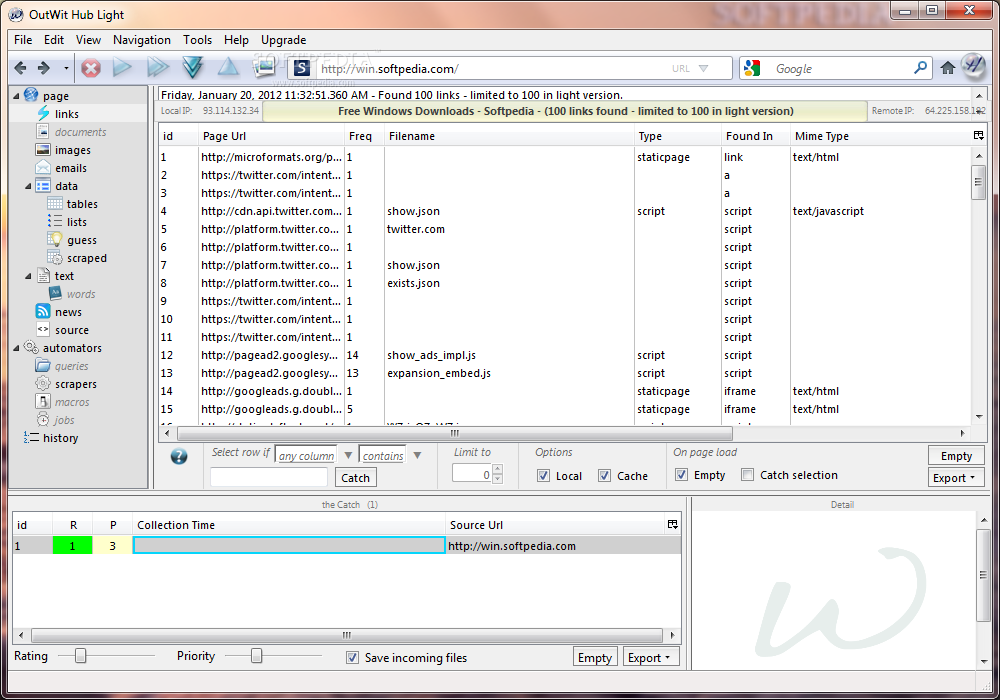Open the tables view

point(82,204)
